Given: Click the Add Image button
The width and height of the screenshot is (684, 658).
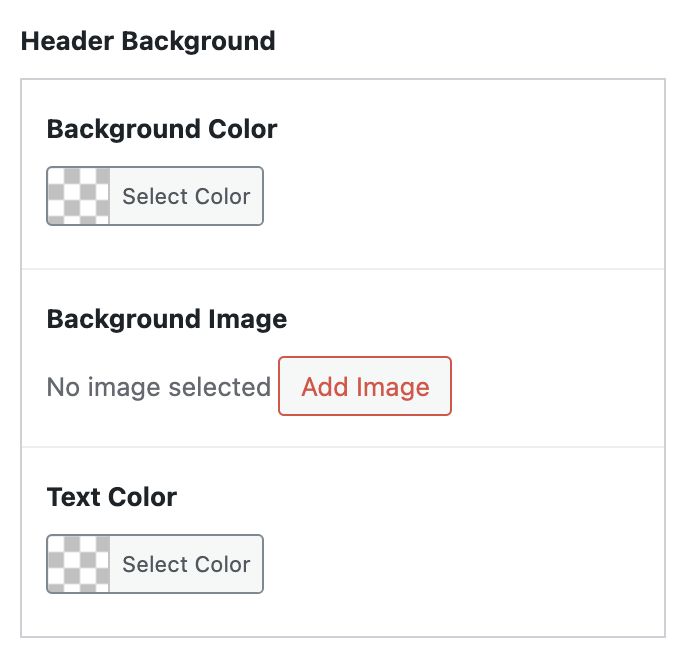Looking at the screenshot, I should coord(365,386).
